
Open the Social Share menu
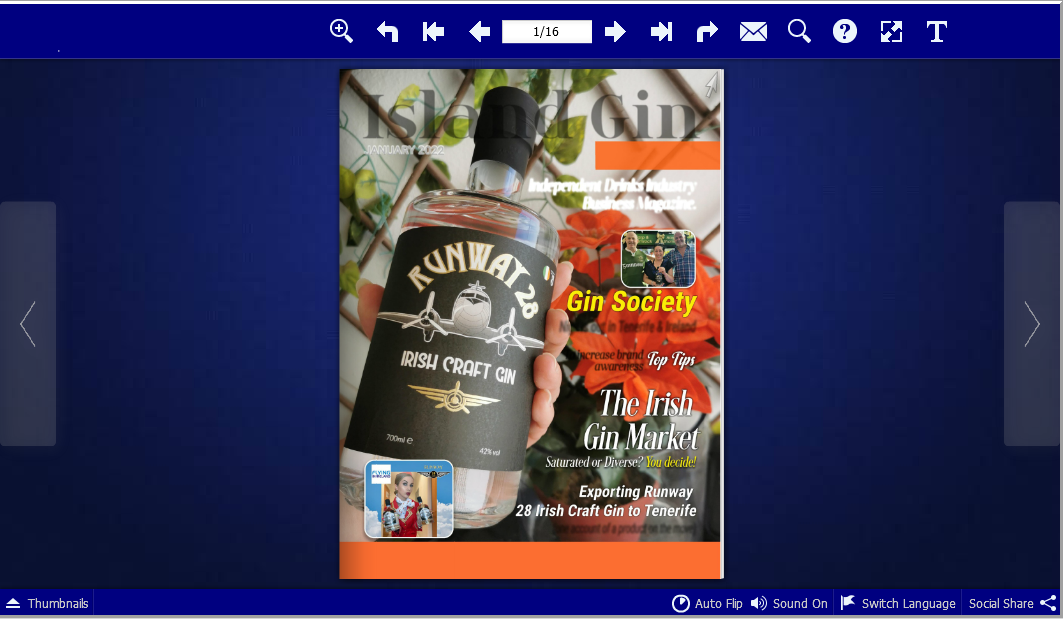click(x=1013, y=603)
